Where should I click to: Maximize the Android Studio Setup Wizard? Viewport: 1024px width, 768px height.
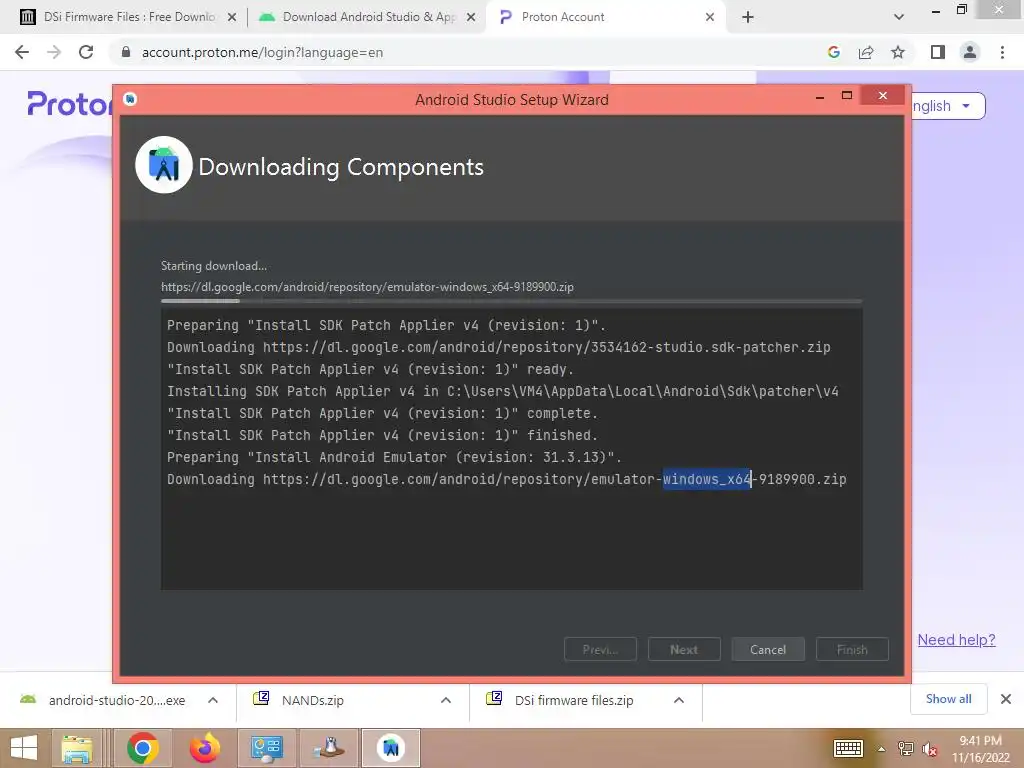[847, 96]
